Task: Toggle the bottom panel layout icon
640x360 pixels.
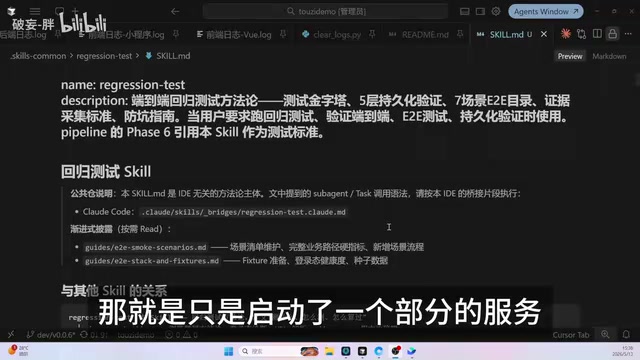Action: (x=464, y=11)
